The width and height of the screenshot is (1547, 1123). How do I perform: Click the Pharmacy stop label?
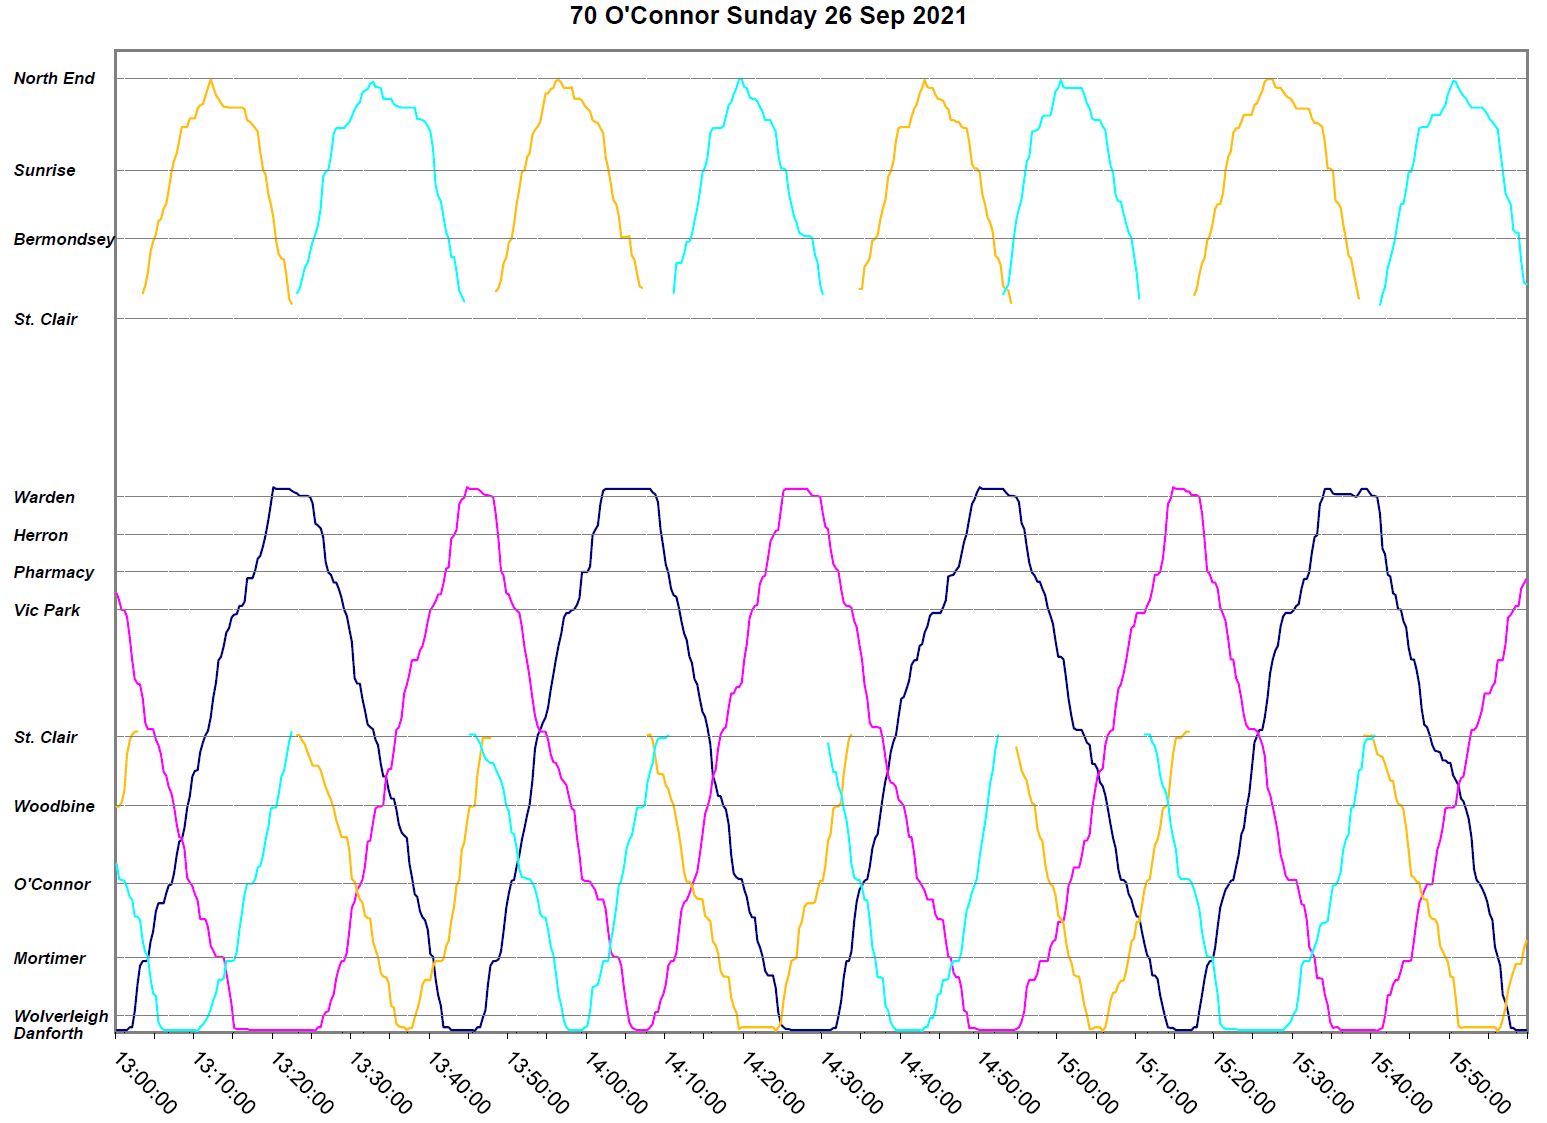coord(54,573)
